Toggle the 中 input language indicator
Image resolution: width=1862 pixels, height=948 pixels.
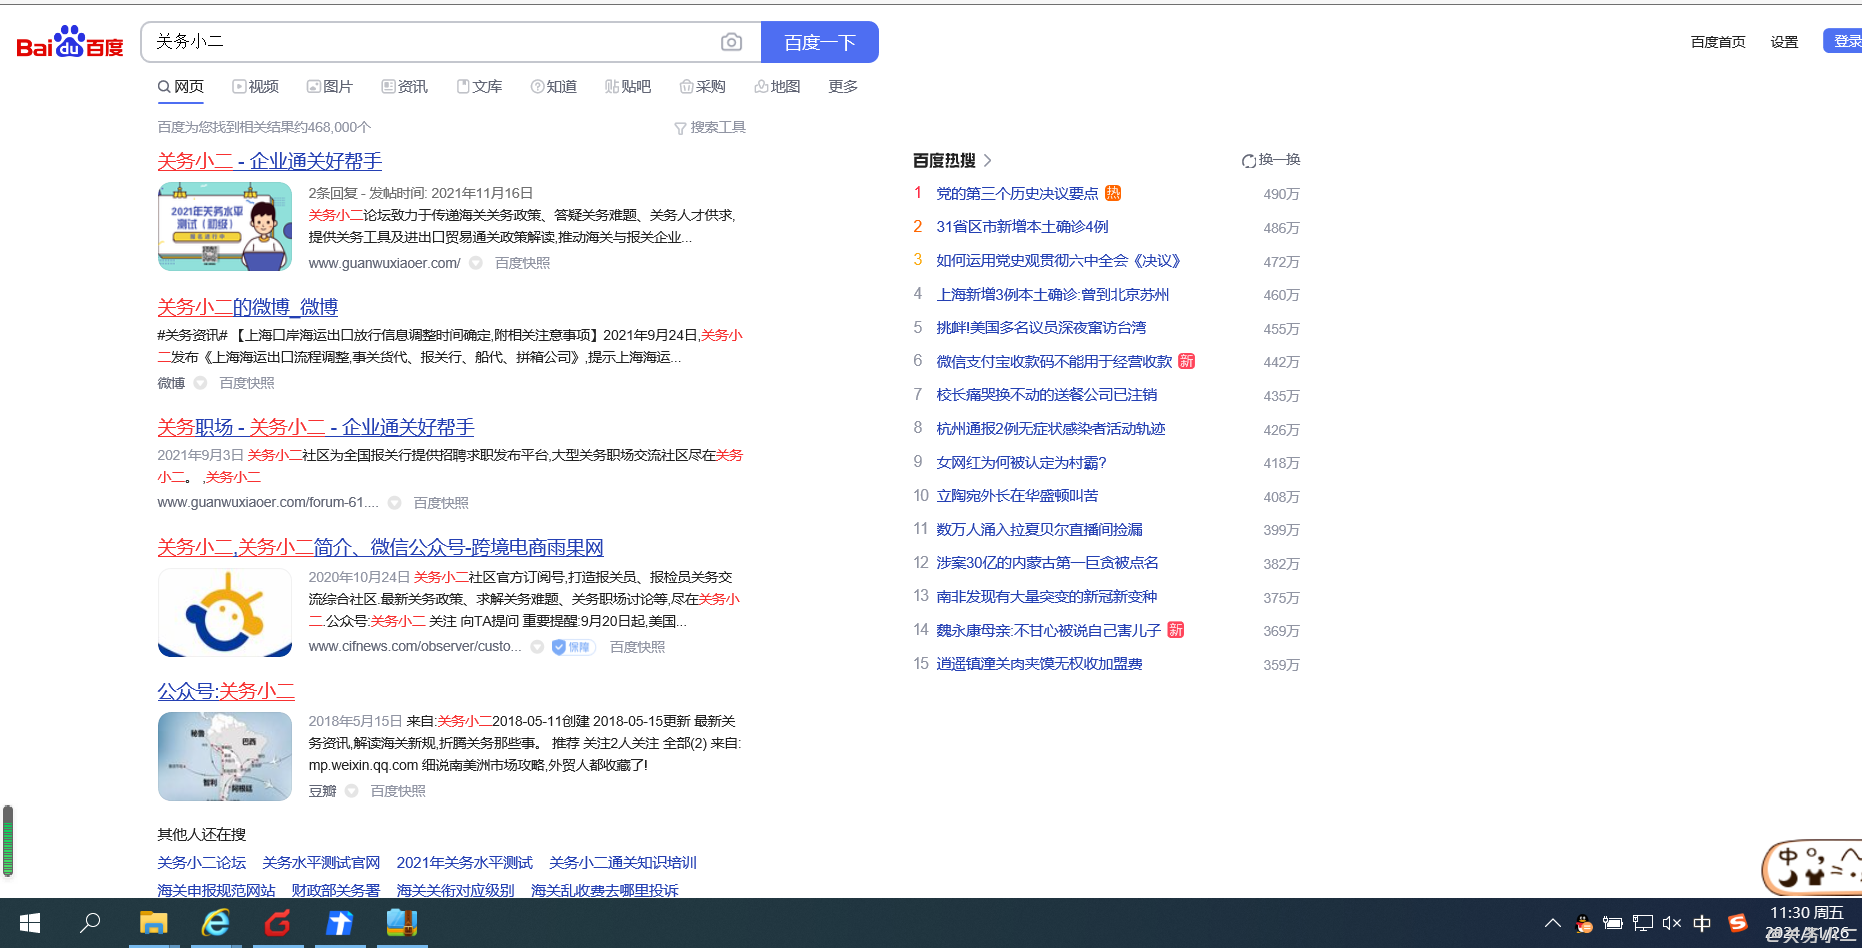click(1702, 923)
